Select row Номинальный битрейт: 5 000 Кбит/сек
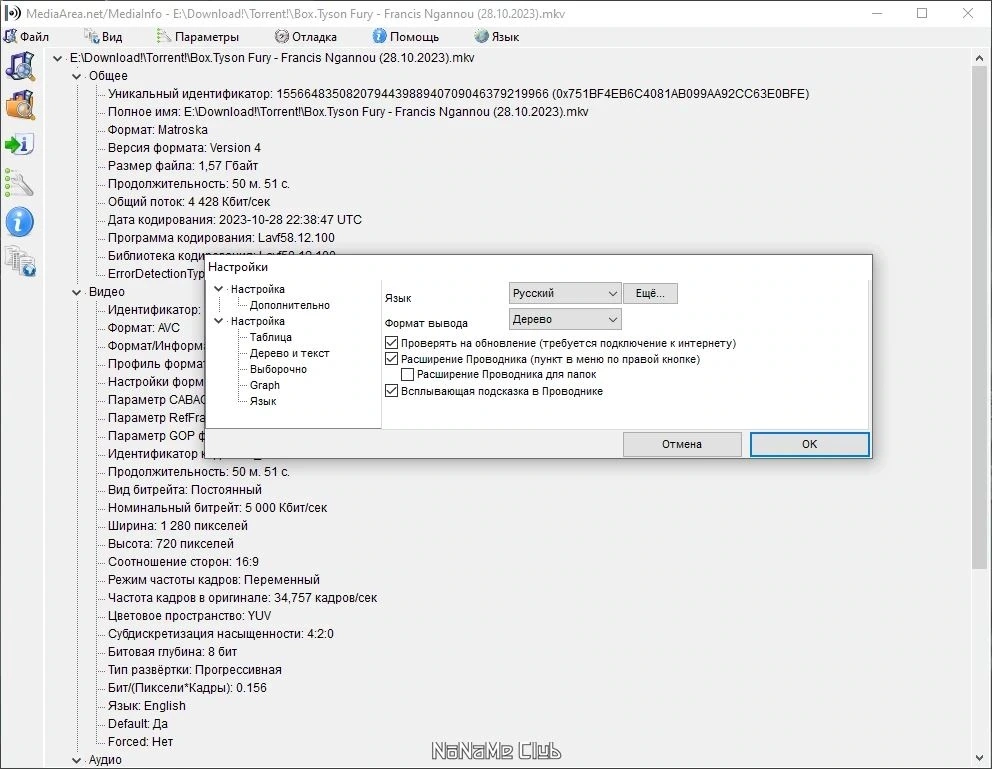This screenshot has height=769, width=992. pyautogui.click(x=218, y=508)
